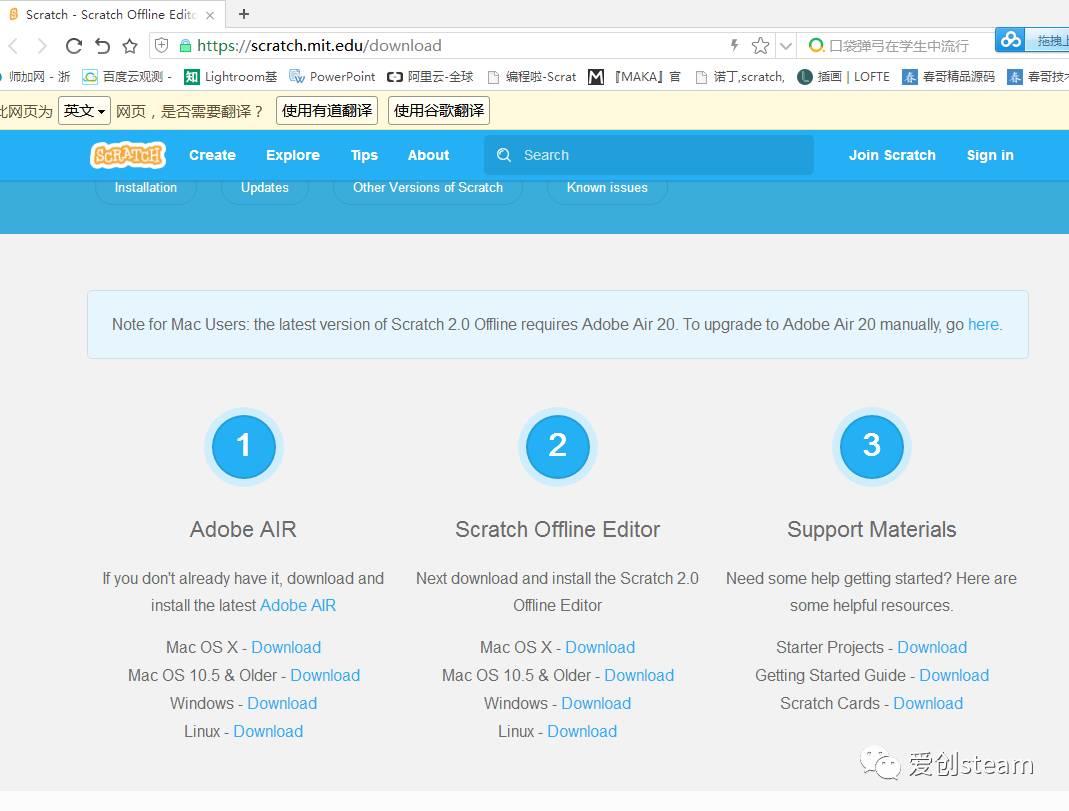The image size is (1069, 811).
Task: Click Join Scratch
Action: (x=892, y=155)
